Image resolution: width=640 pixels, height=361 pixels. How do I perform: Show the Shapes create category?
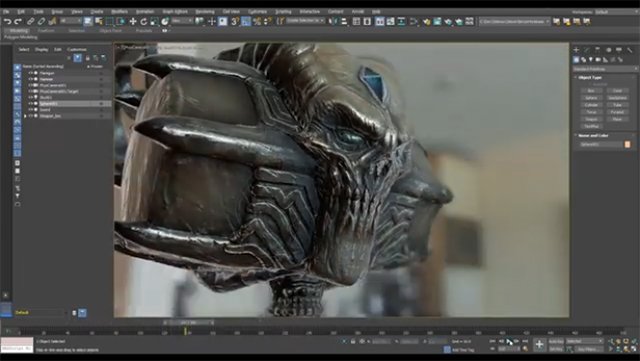(583, 60)
